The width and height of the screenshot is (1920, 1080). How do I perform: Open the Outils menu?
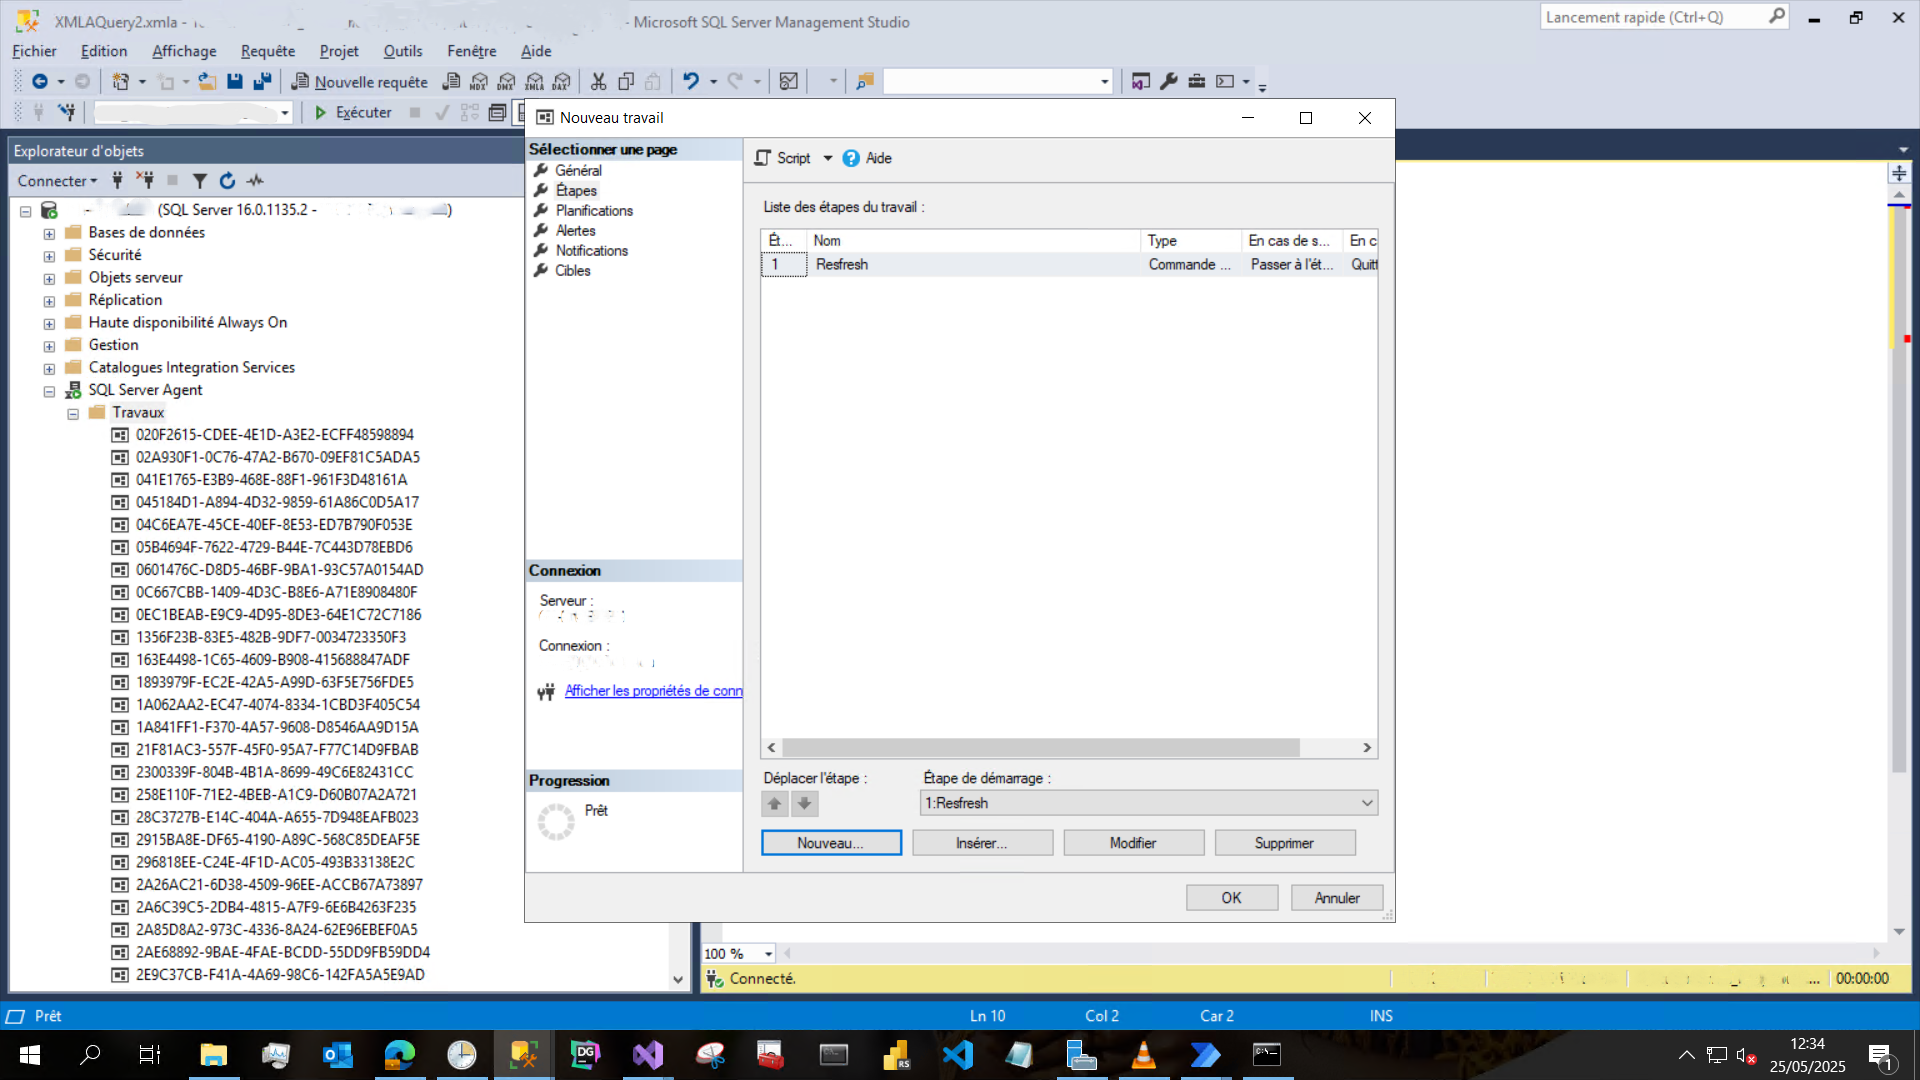(x=403, y=51)
